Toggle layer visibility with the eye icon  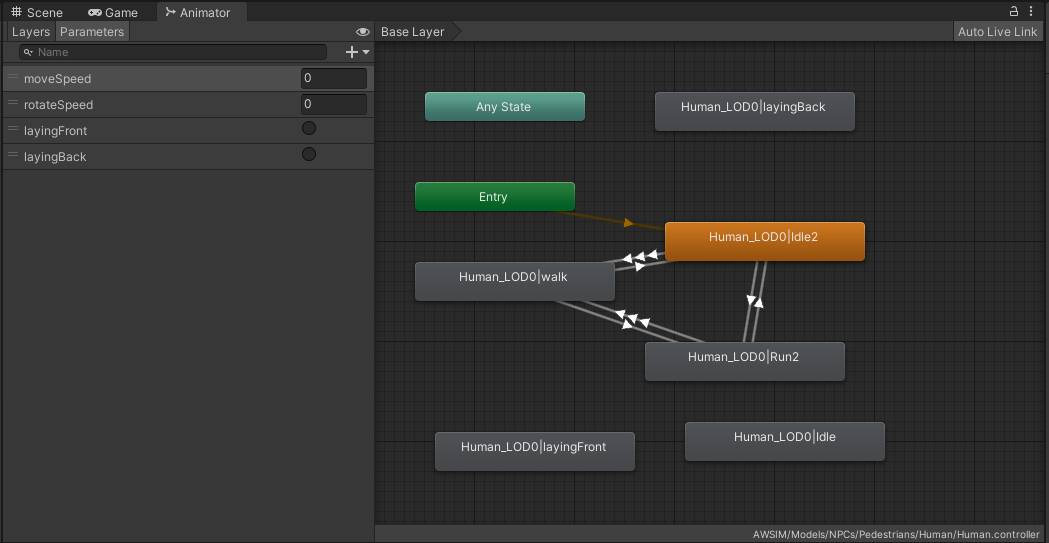(363, 32)
